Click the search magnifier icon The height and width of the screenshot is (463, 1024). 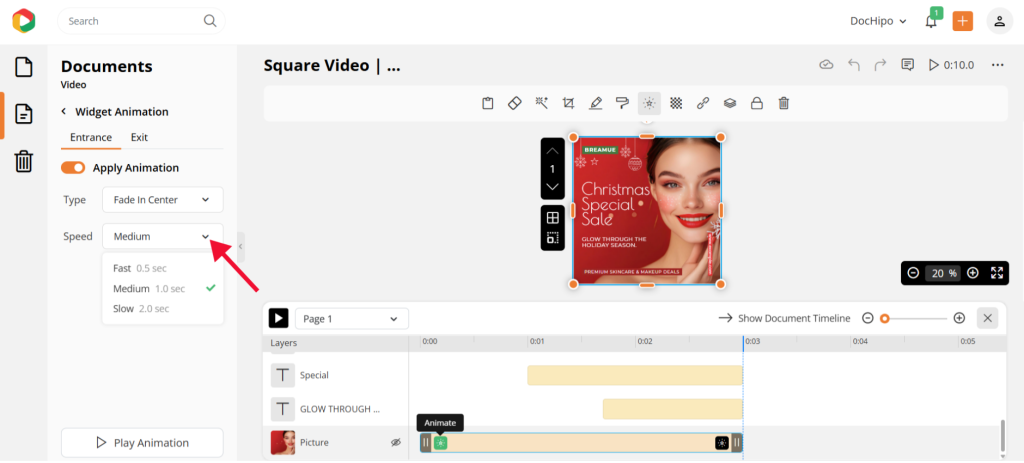[x=210, y=21]
